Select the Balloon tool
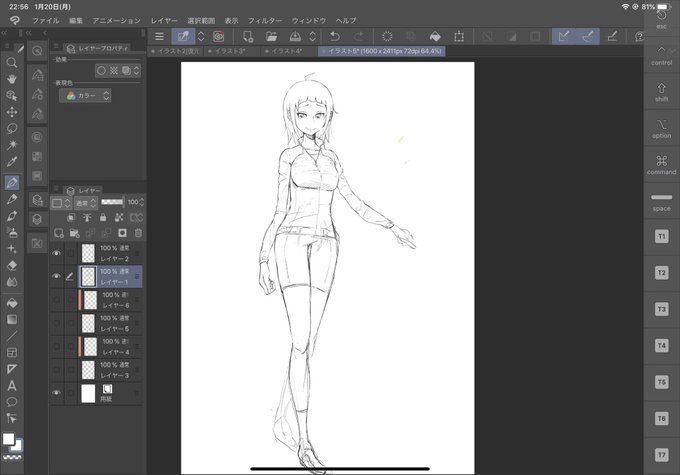680x475 pixels. (x=12, y=402)
